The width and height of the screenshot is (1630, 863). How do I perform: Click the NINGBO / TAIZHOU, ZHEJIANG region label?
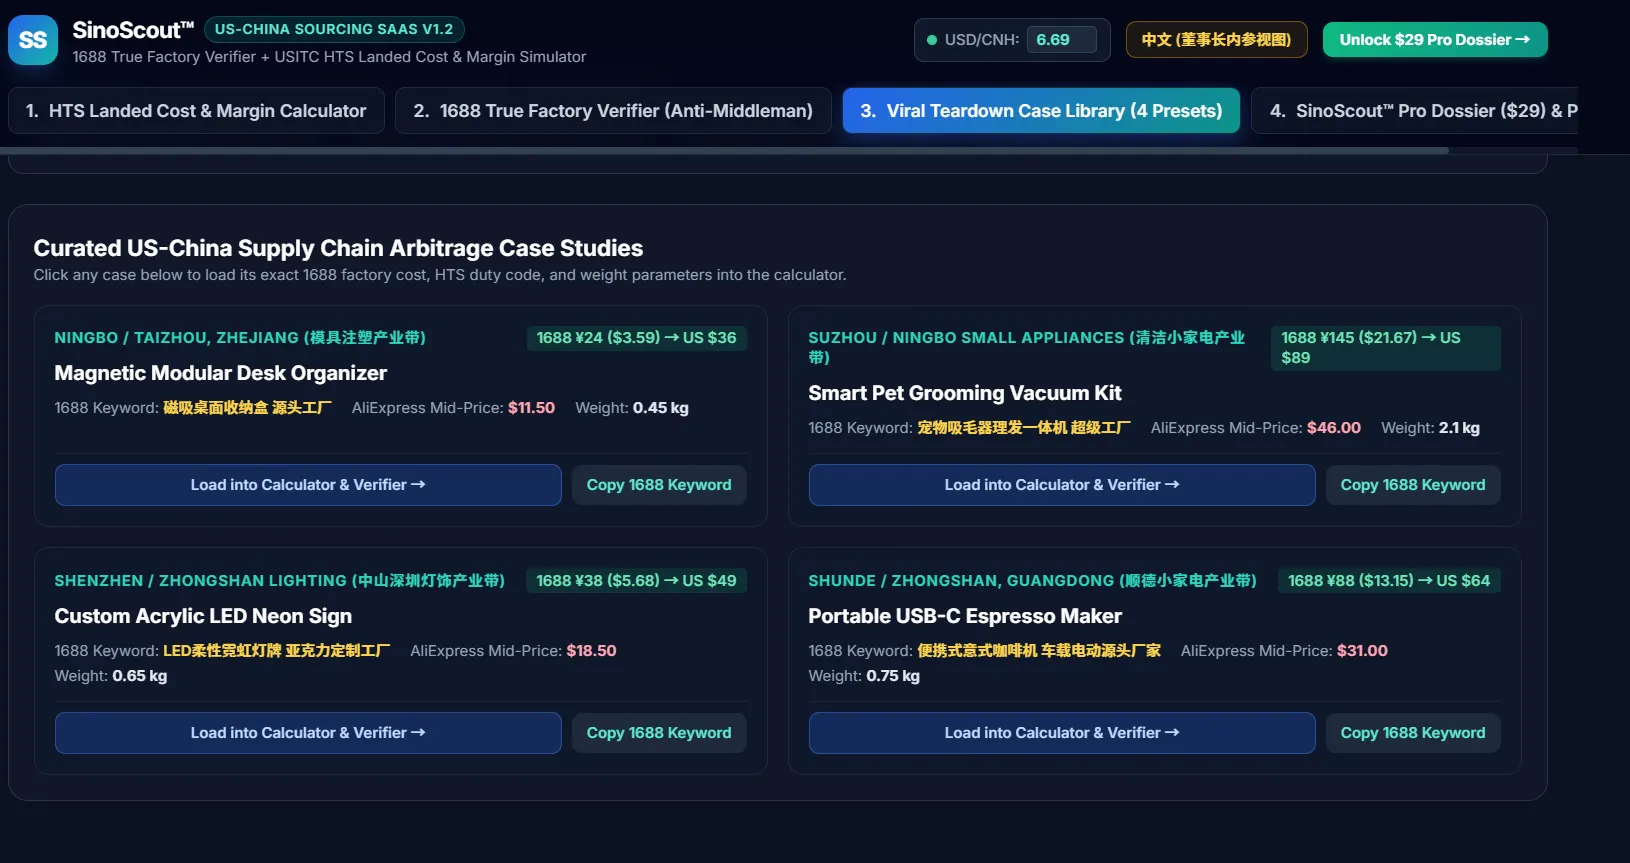click(x=240, y=338)
